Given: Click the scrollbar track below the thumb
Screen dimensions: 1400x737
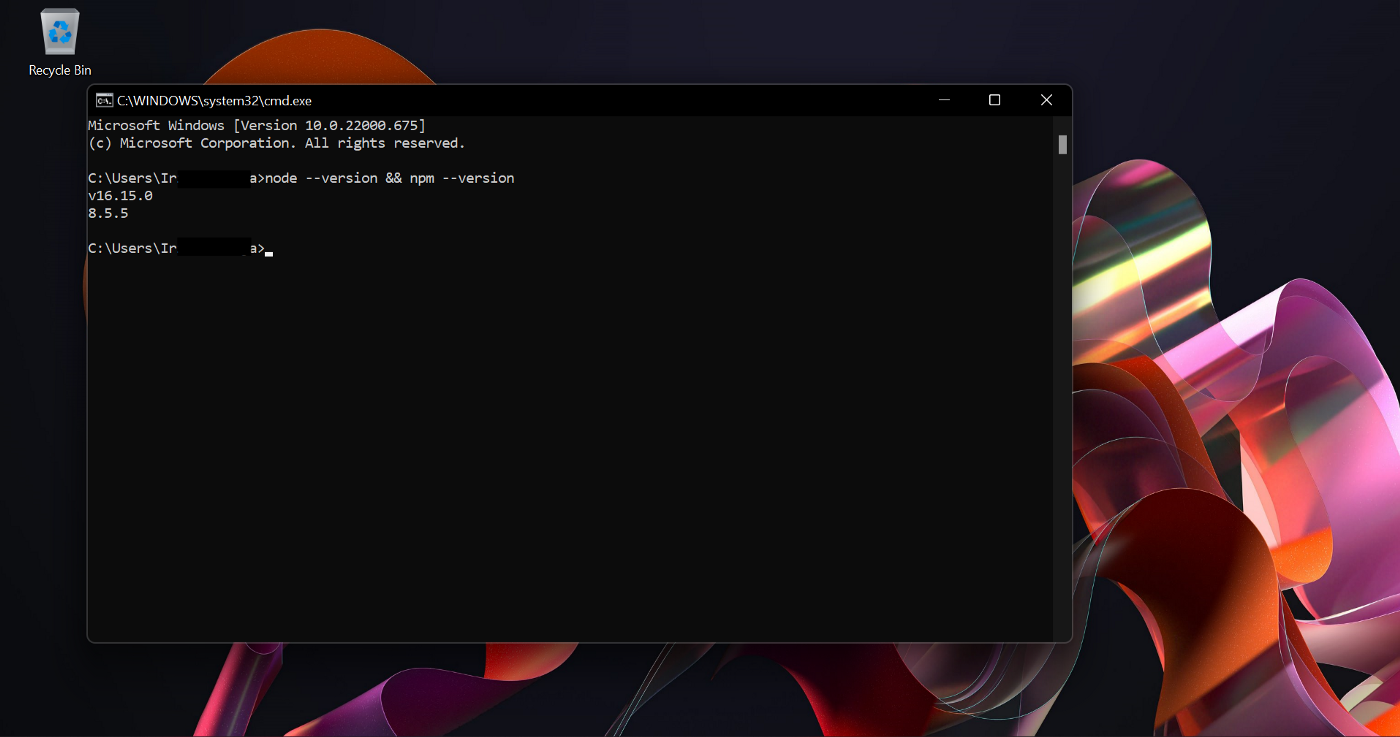Looking at the screenshot, I should coord(1062,400).
